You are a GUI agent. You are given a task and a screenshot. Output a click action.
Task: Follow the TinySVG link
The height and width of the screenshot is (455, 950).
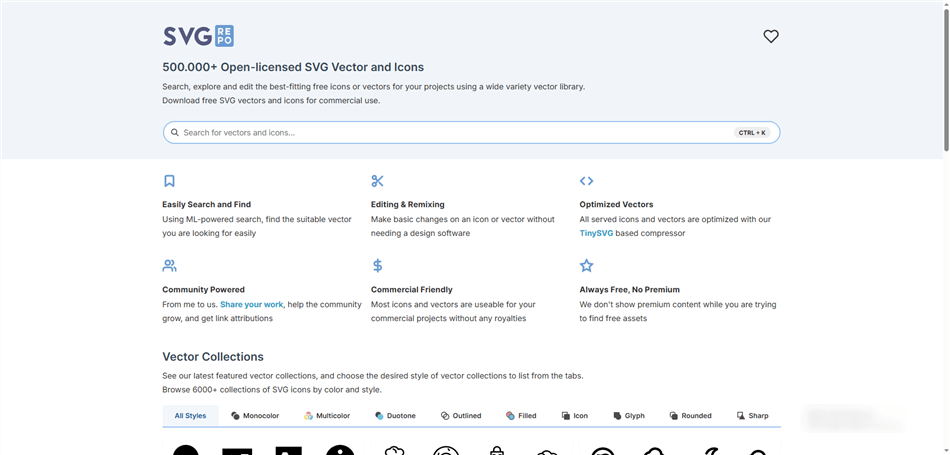click(596, 233)
